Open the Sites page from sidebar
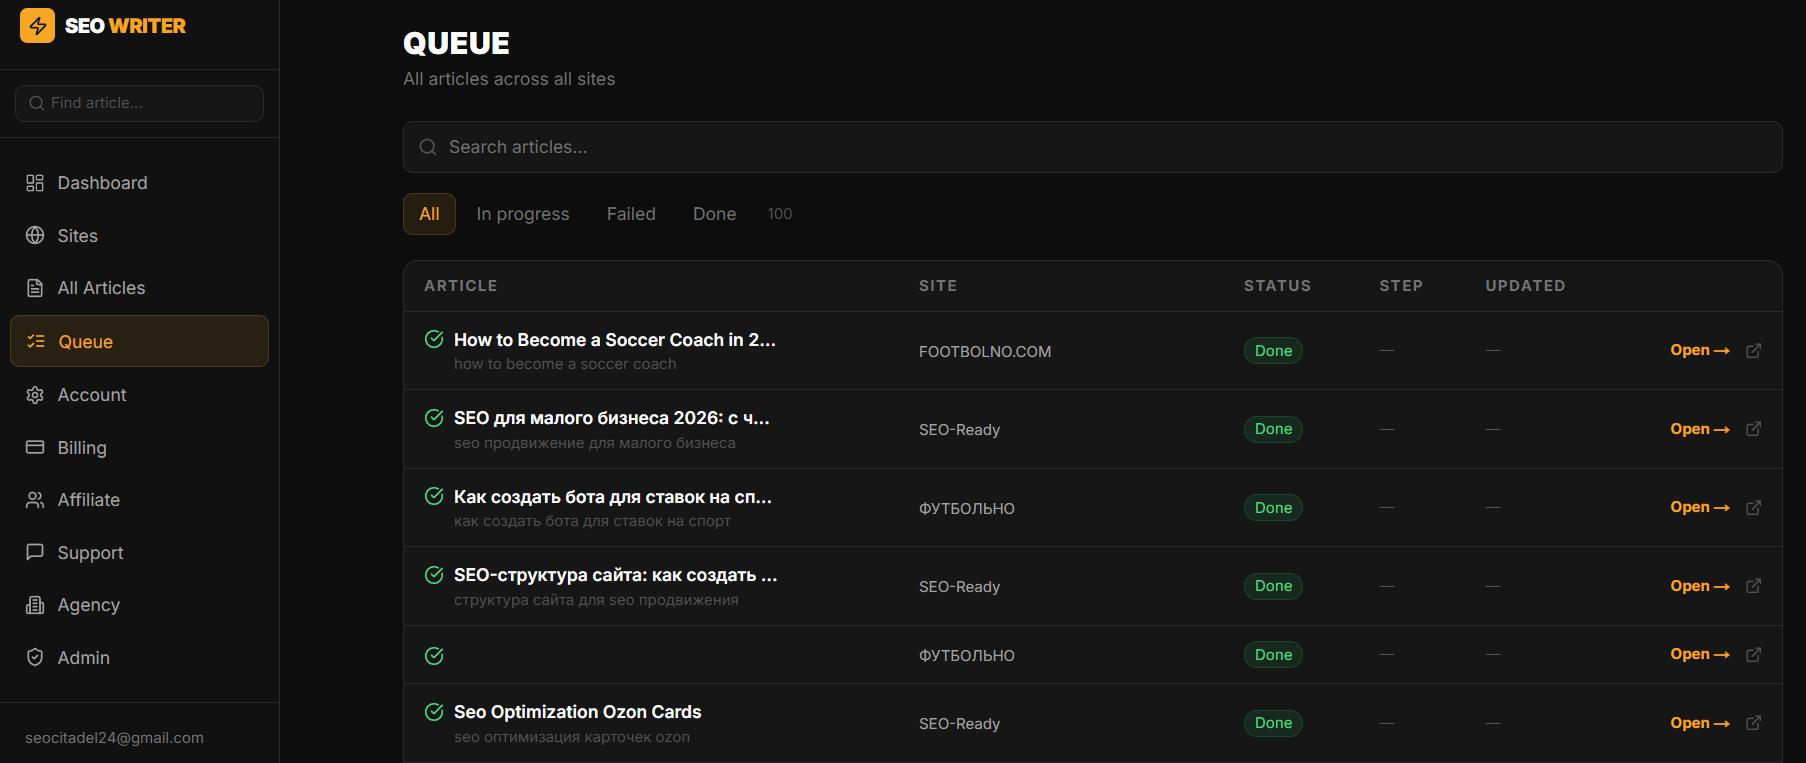1806x763 pixels. 139,236
